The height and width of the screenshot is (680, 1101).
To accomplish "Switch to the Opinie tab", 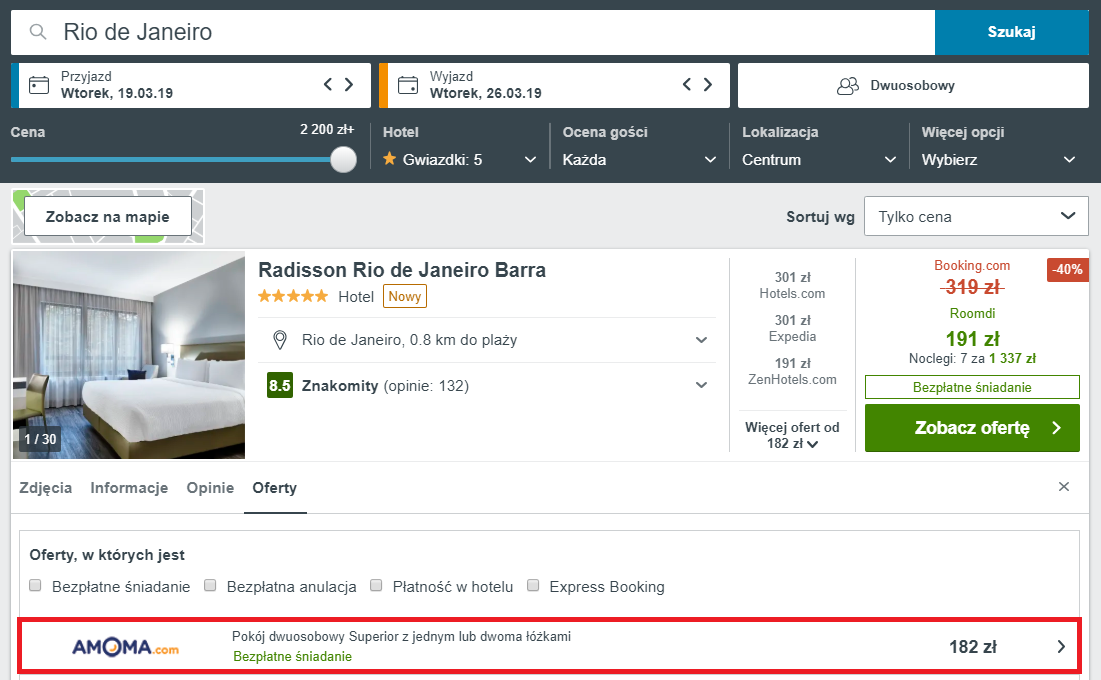I will (x=210, y=488).
